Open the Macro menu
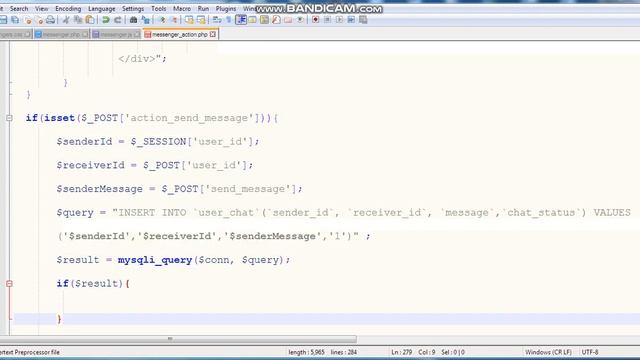 coord(182,9)
